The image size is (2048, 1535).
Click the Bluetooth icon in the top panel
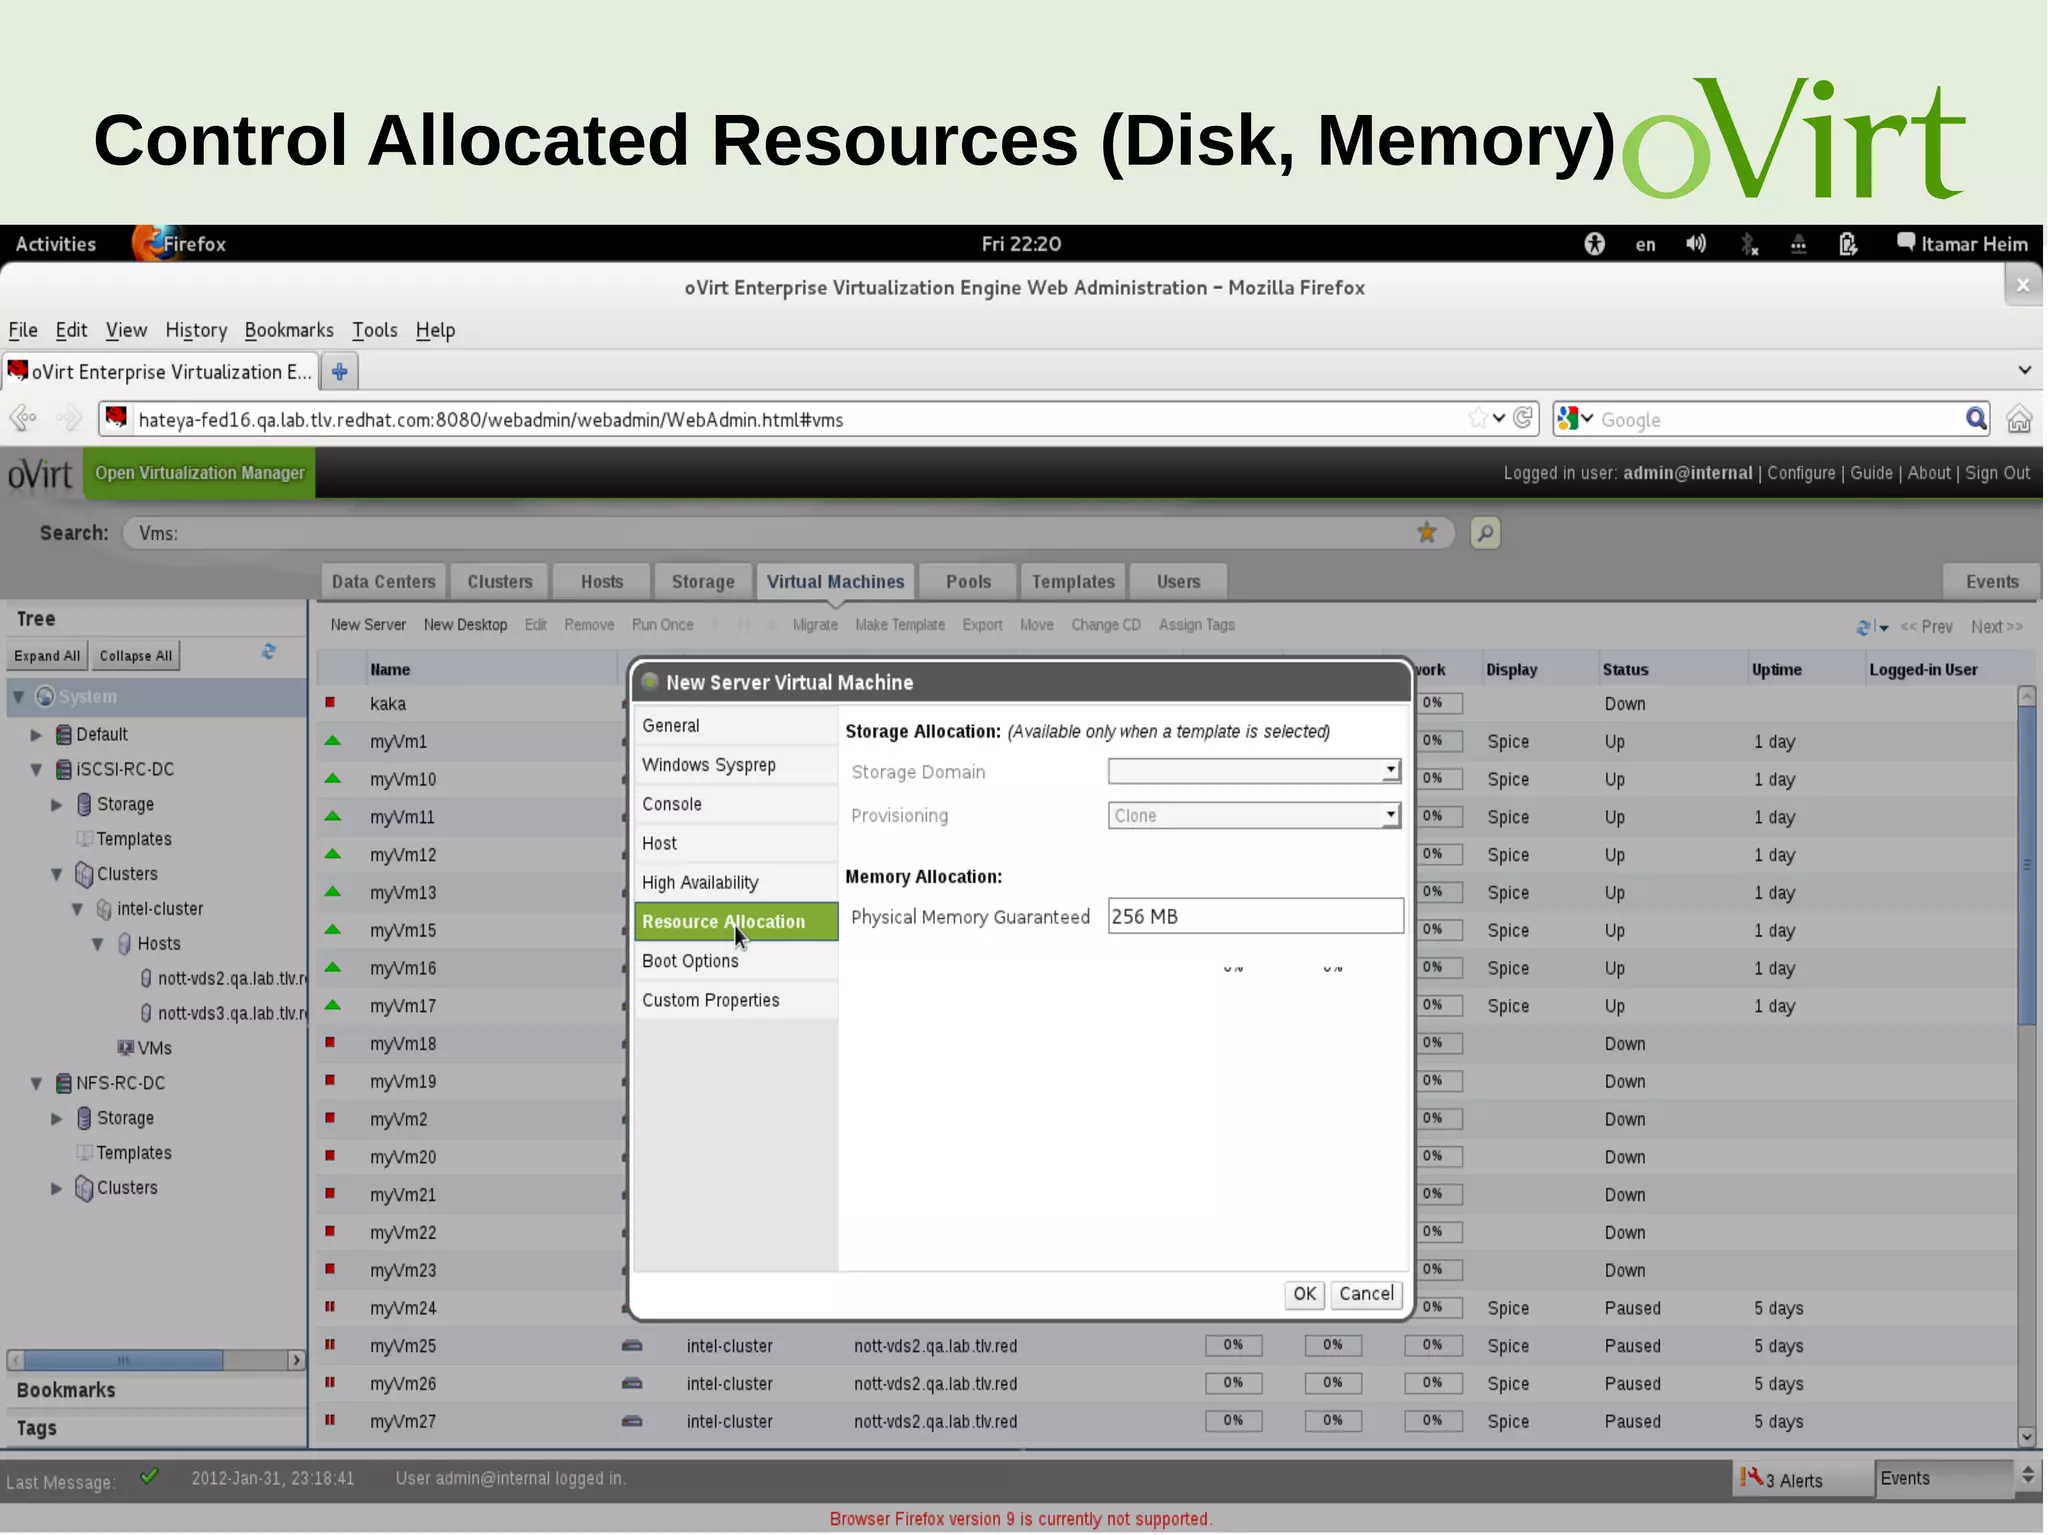click(x=1748, y=244)
